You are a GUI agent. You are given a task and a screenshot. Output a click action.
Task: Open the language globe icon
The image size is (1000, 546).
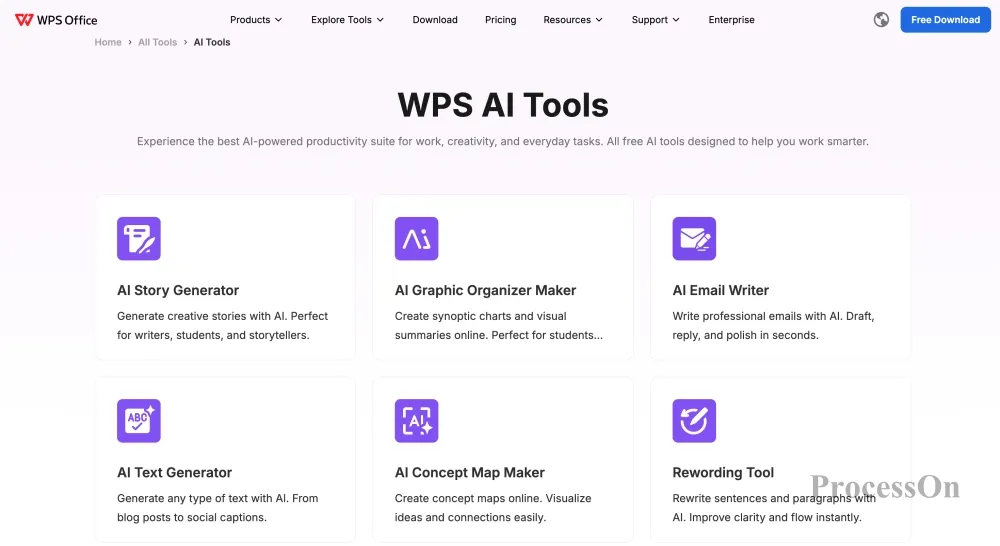click(881, 20)
